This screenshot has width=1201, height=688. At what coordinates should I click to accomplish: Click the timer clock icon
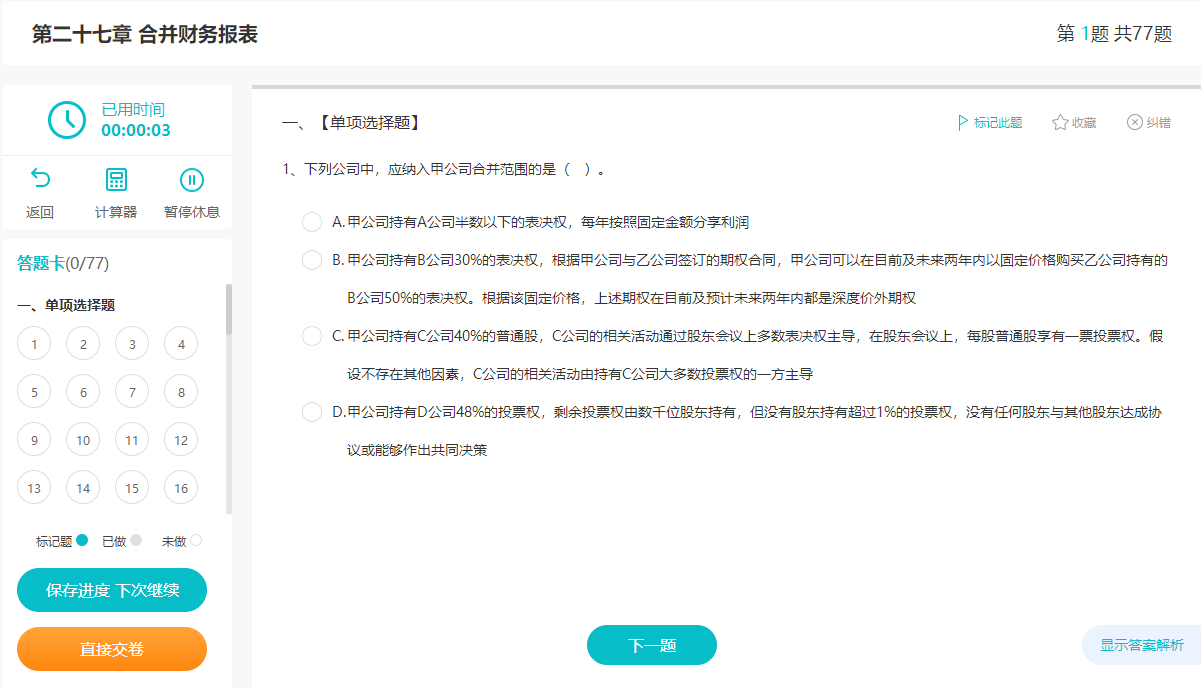[x=66, y=119]
